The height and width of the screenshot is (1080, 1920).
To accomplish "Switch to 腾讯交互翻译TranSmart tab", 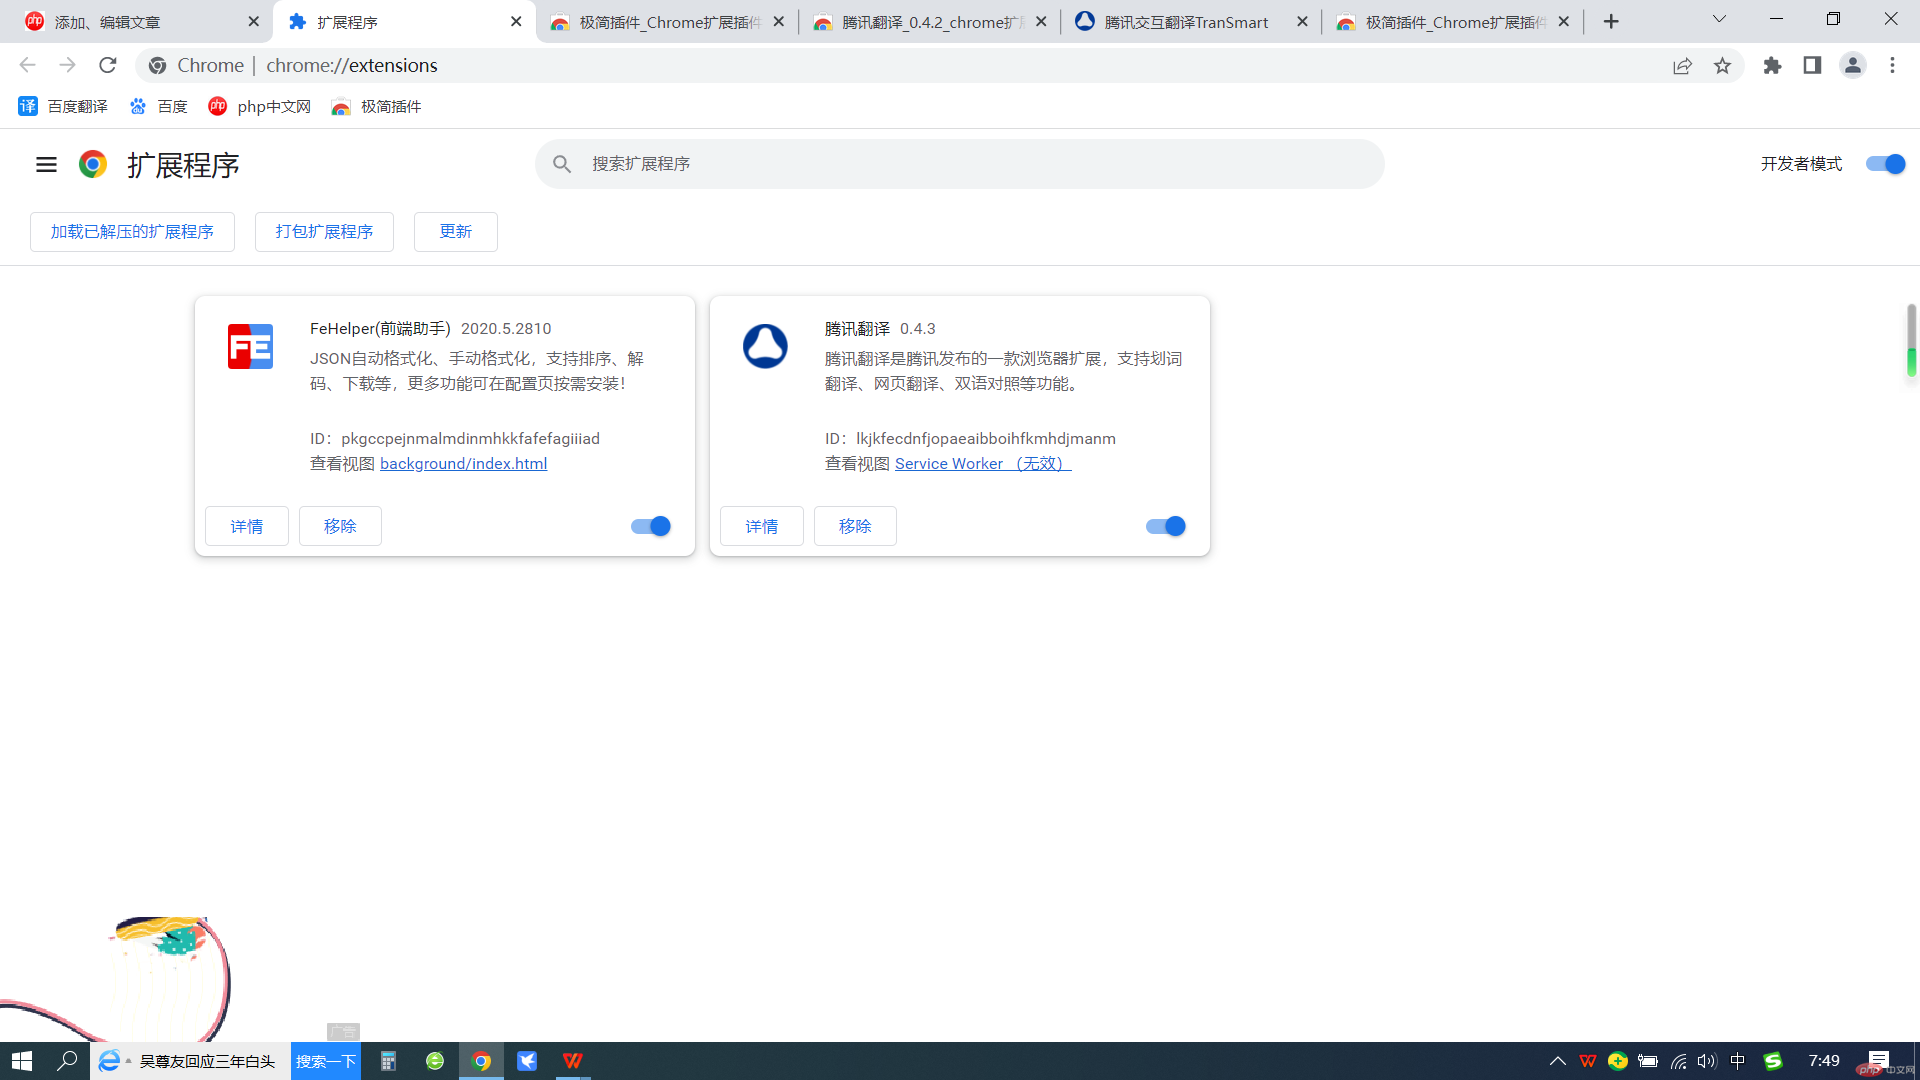I will pos(1190,21).
